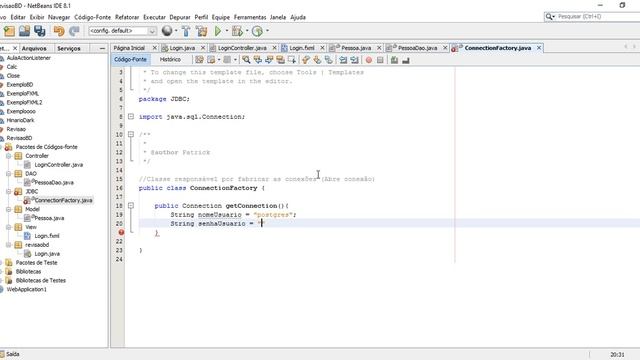640x360 pixels.
Task: Click the Shift Line Right editor icon
Action: (354, 60)
